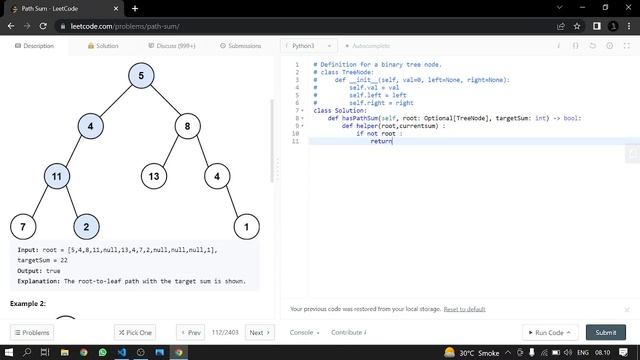Click the description panel scrollbar
The width and height of the screenshot is (640, 360).
[272, 141]
